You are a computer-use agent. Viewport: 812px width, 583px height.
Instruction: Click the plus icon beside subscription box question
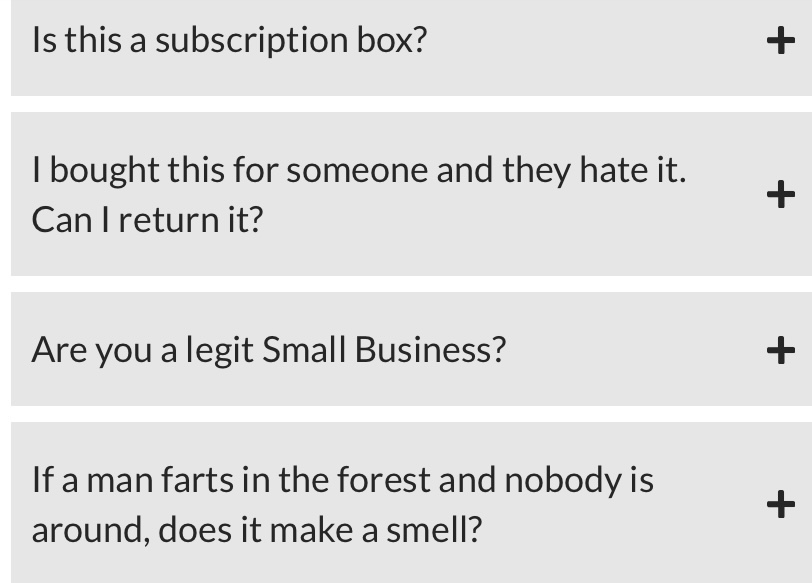click(779, 41)
